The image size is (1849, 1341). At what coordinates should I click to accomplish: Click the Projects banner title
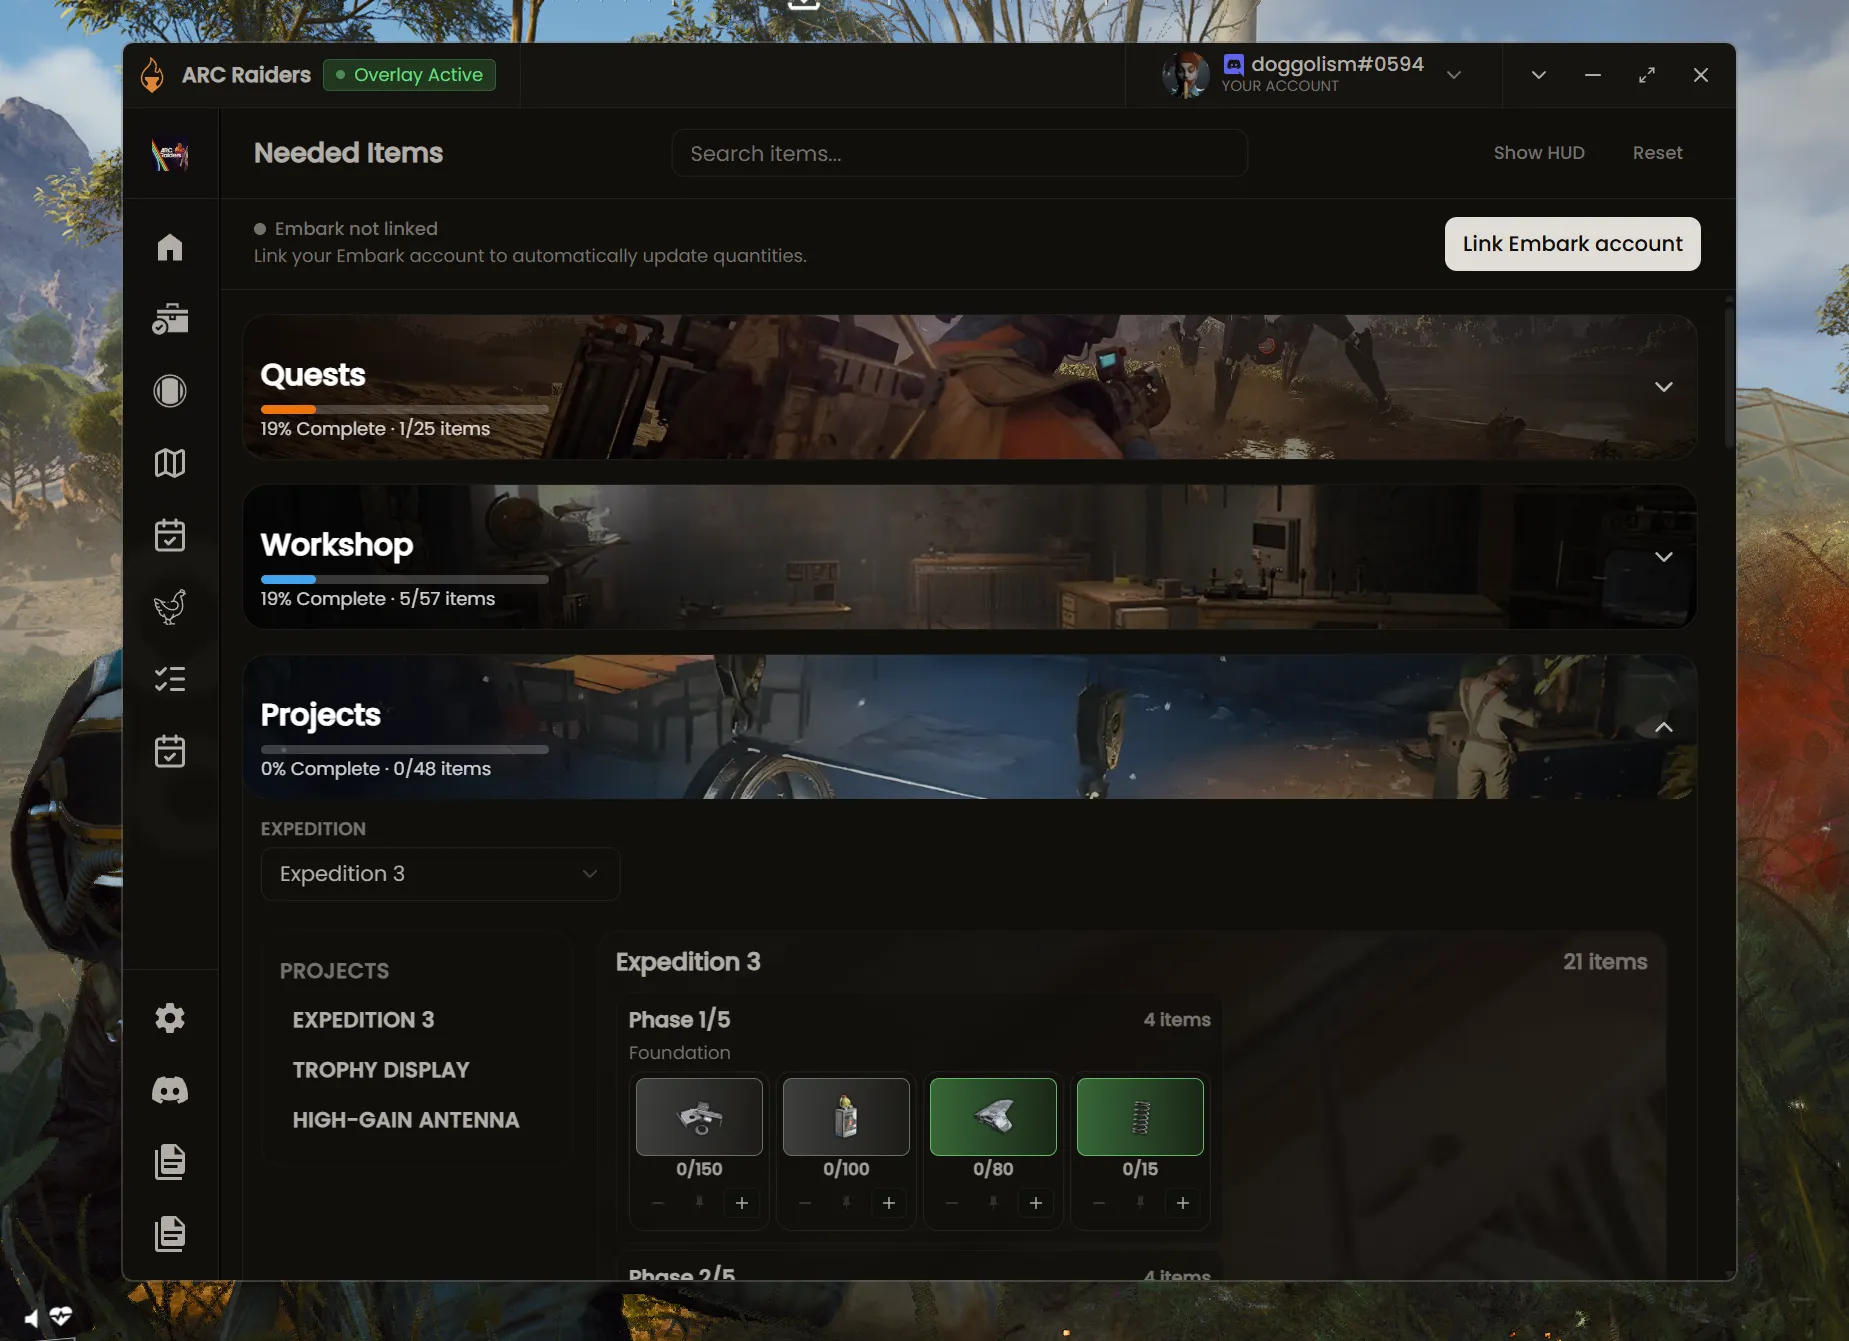click(321, 715)
